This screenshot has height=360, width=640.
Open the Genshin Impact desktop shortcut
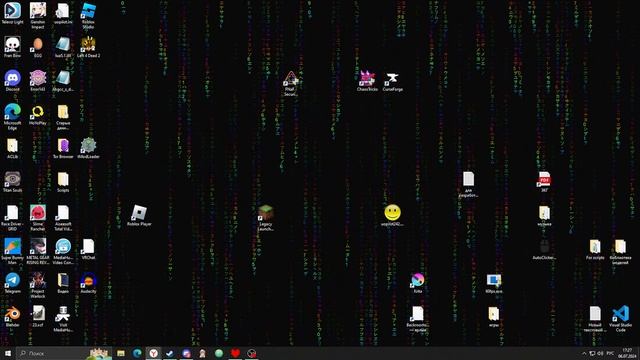point(38,15)
